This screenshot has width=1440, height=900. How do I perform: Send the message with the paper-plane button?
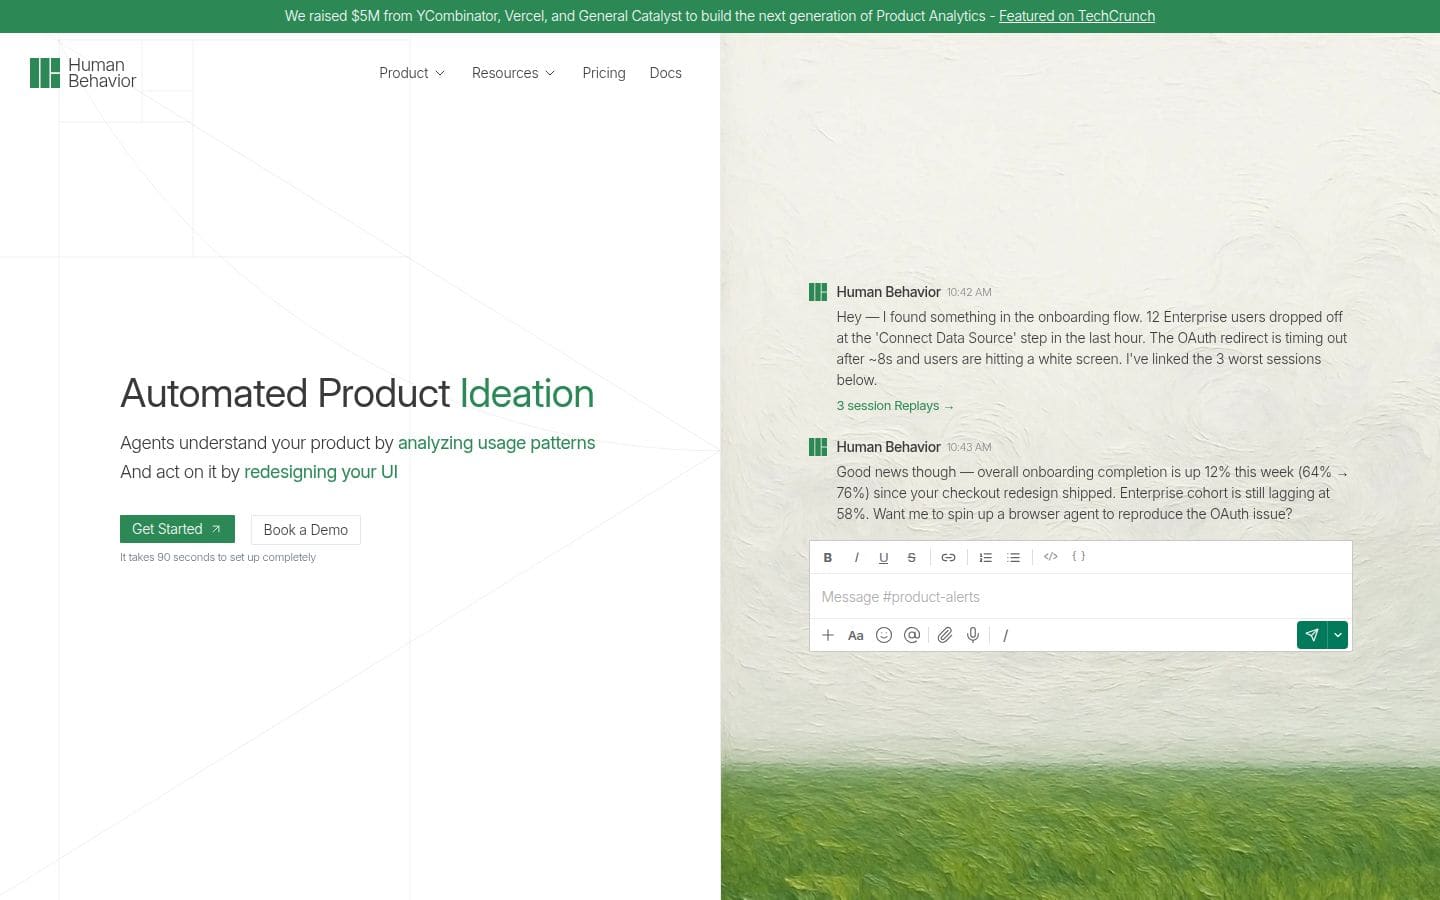click(1311, 635)
